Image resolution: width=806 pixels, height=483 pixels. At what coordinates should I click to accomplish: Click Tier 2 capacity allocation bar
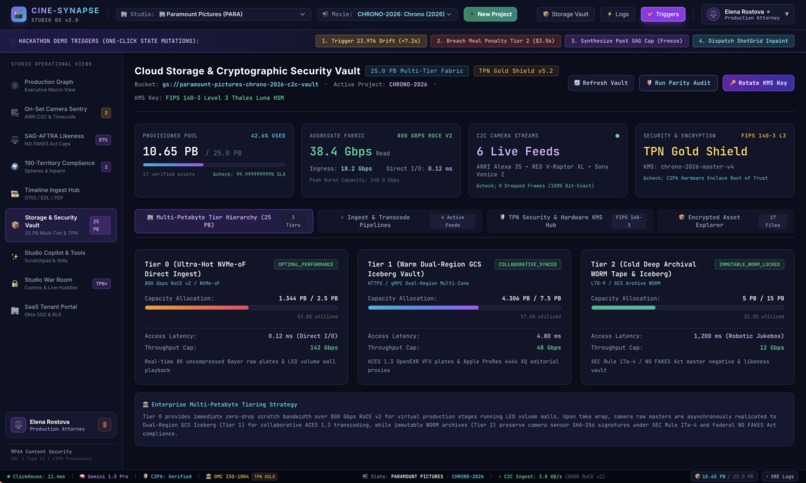tap(687, 307)
